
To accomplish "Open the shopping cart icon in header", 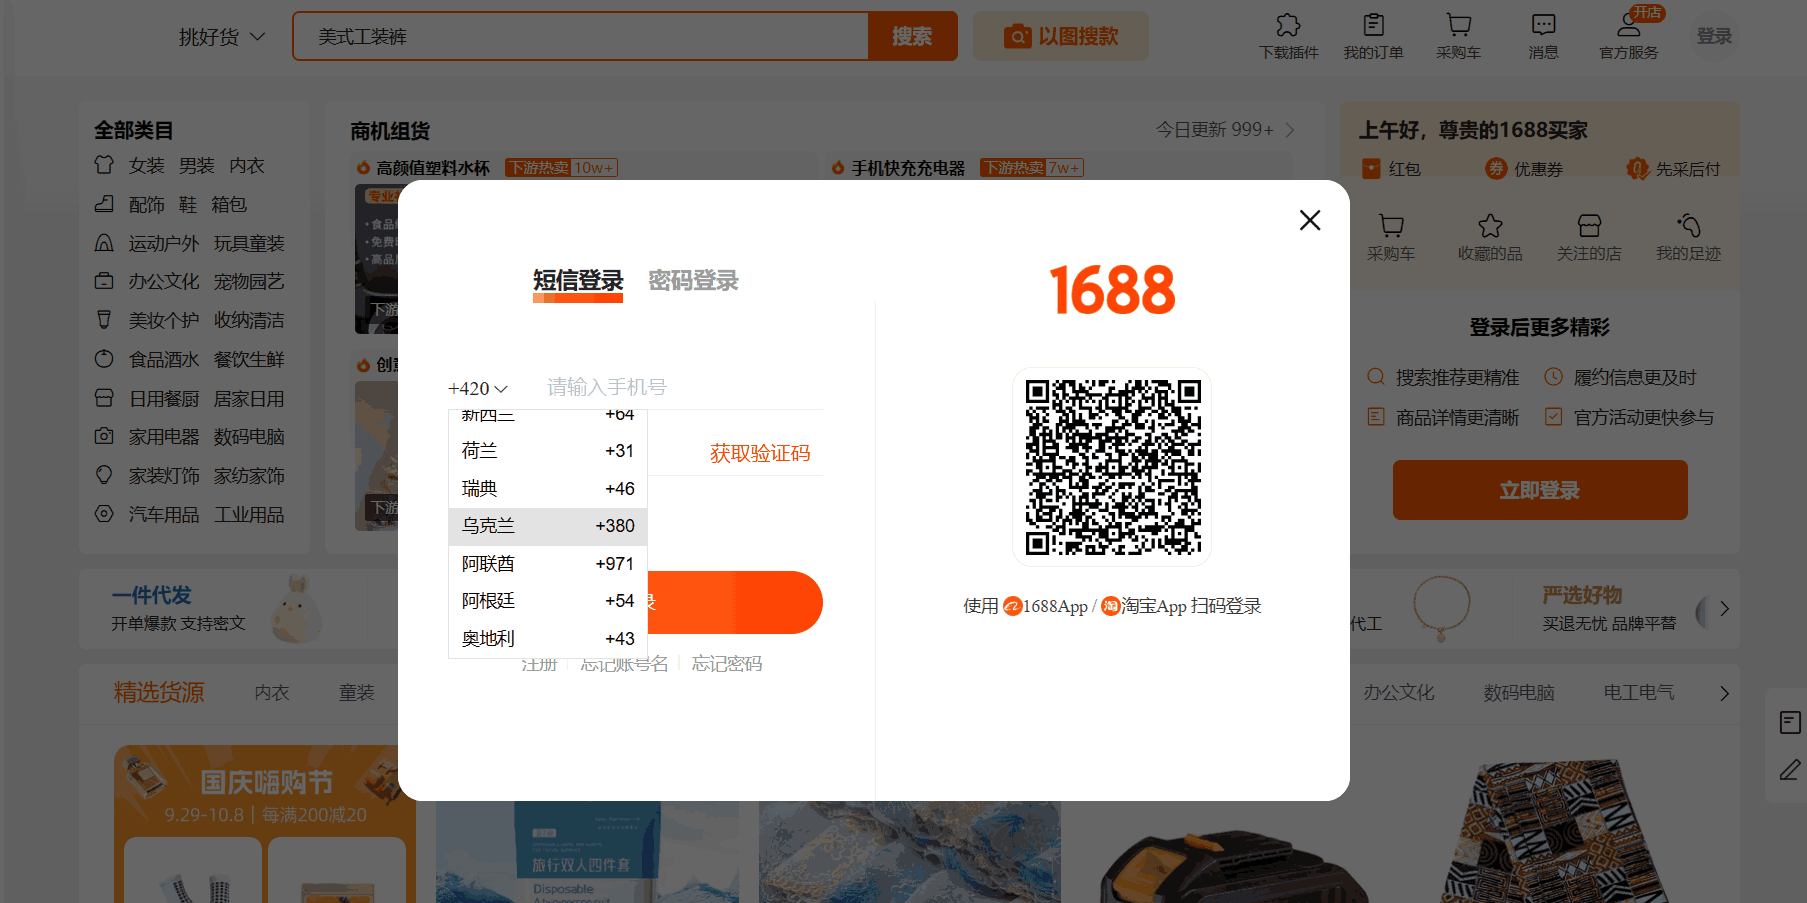I will pos(1458,26).
